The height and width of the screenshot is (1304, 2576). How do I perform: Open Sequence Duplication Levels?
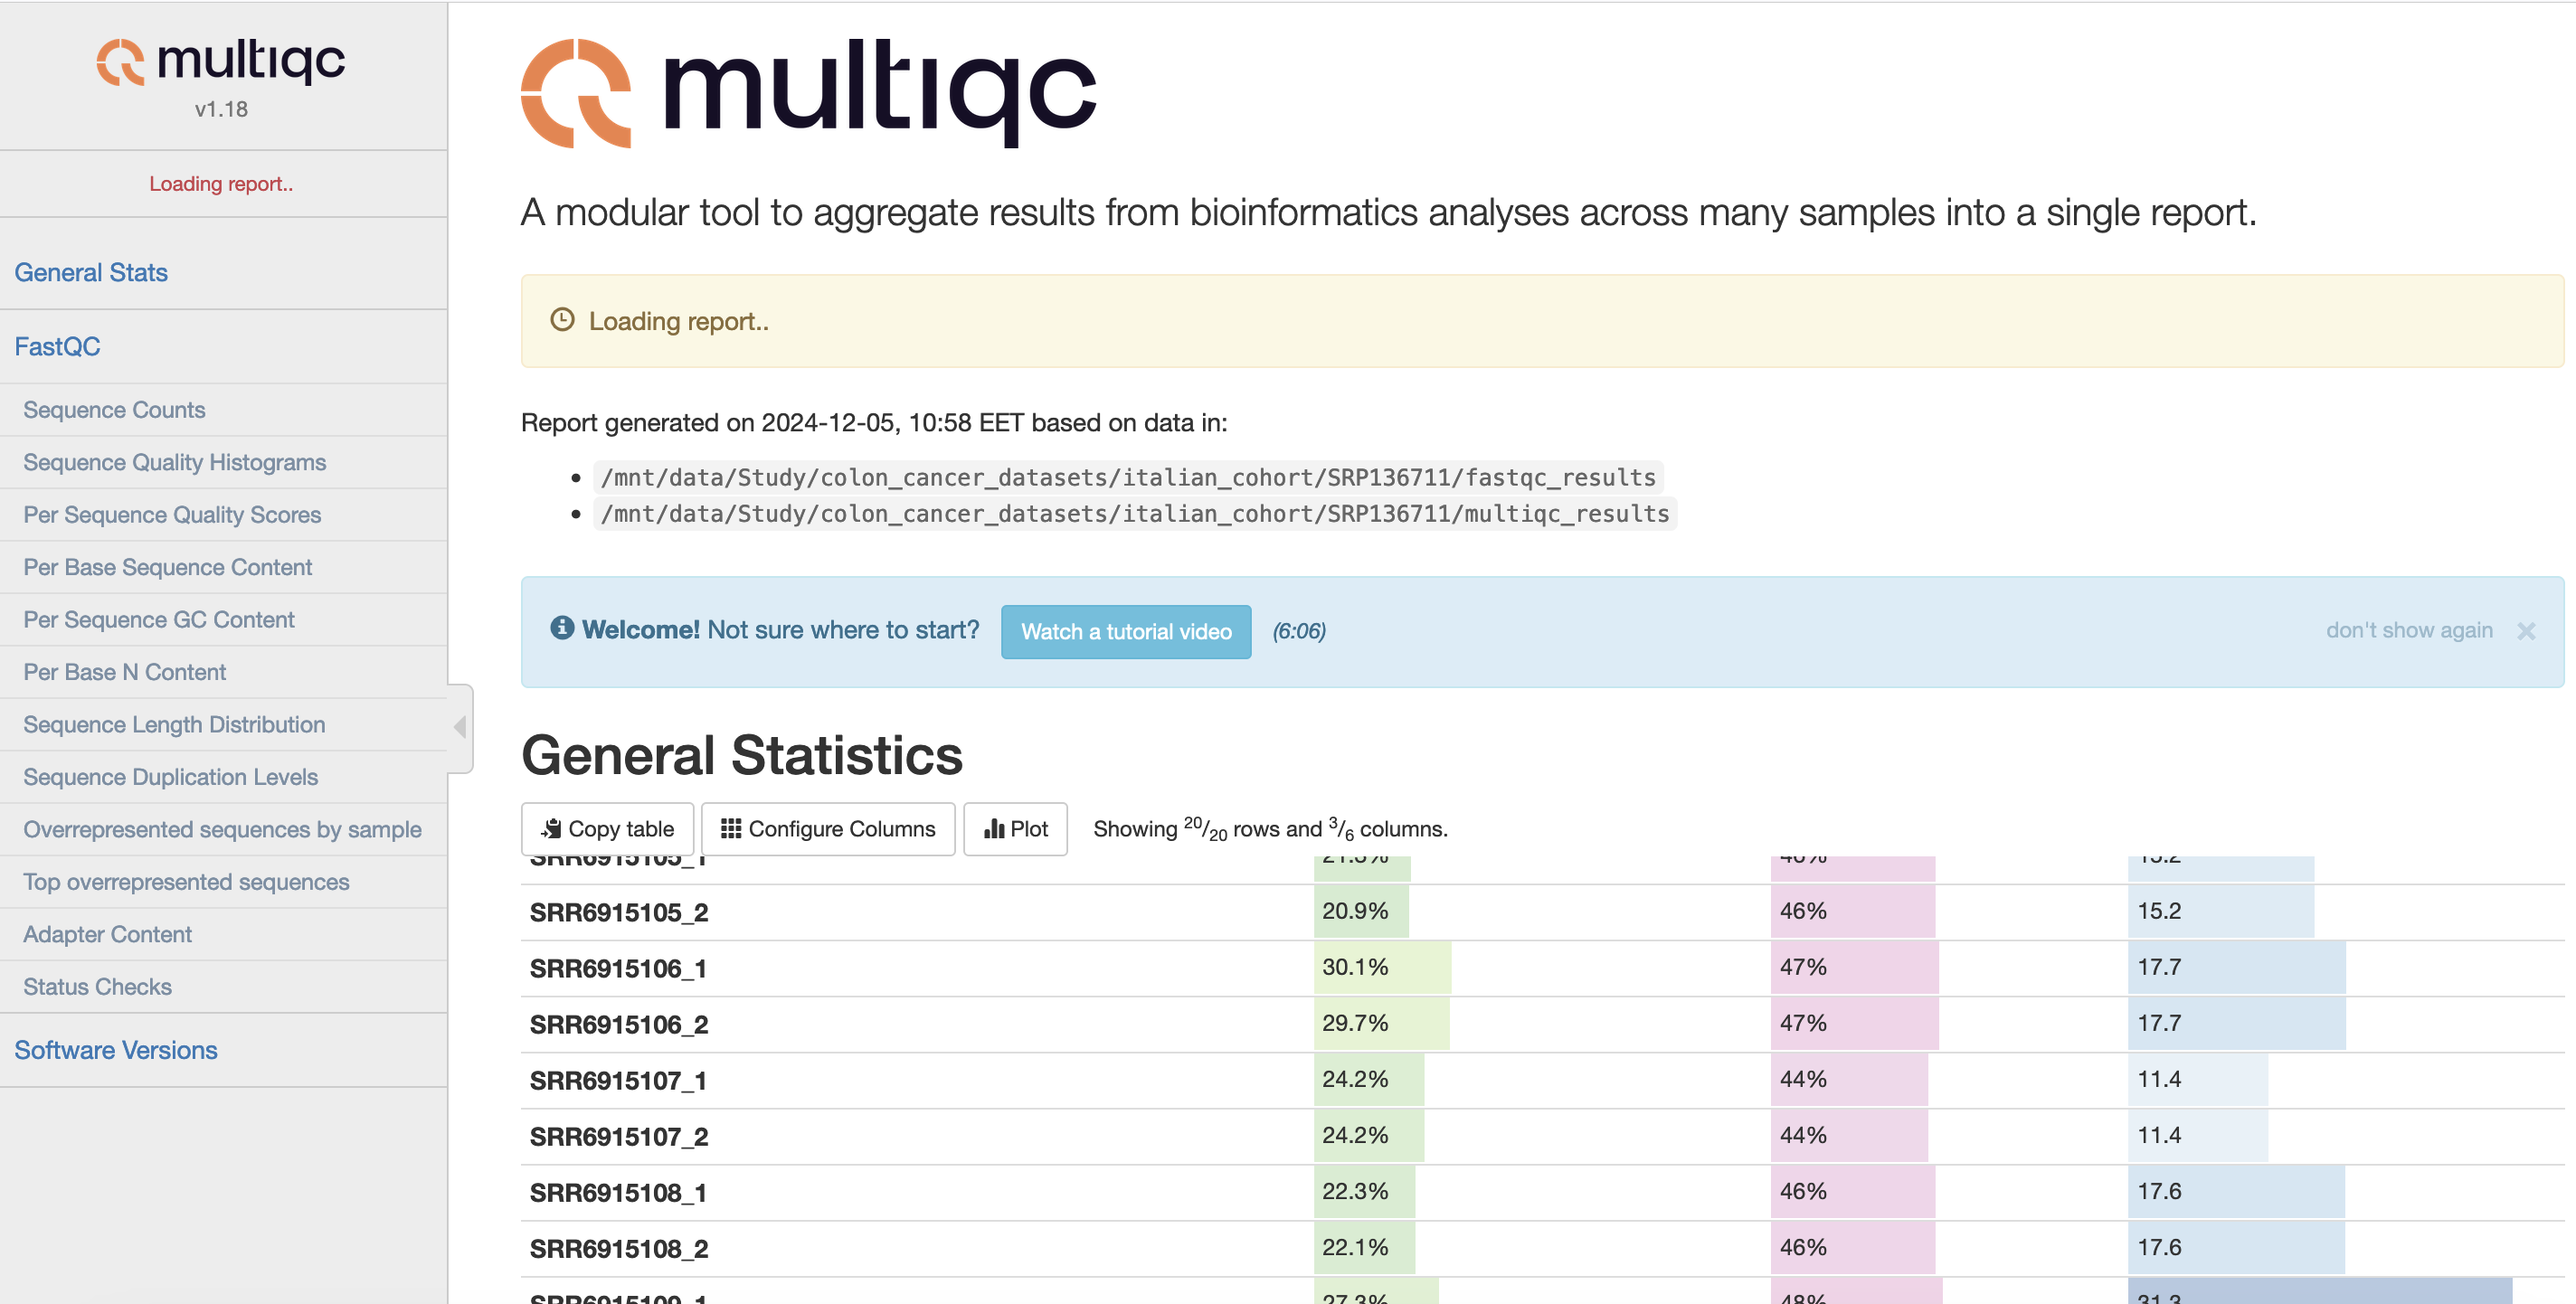(171, 777)
